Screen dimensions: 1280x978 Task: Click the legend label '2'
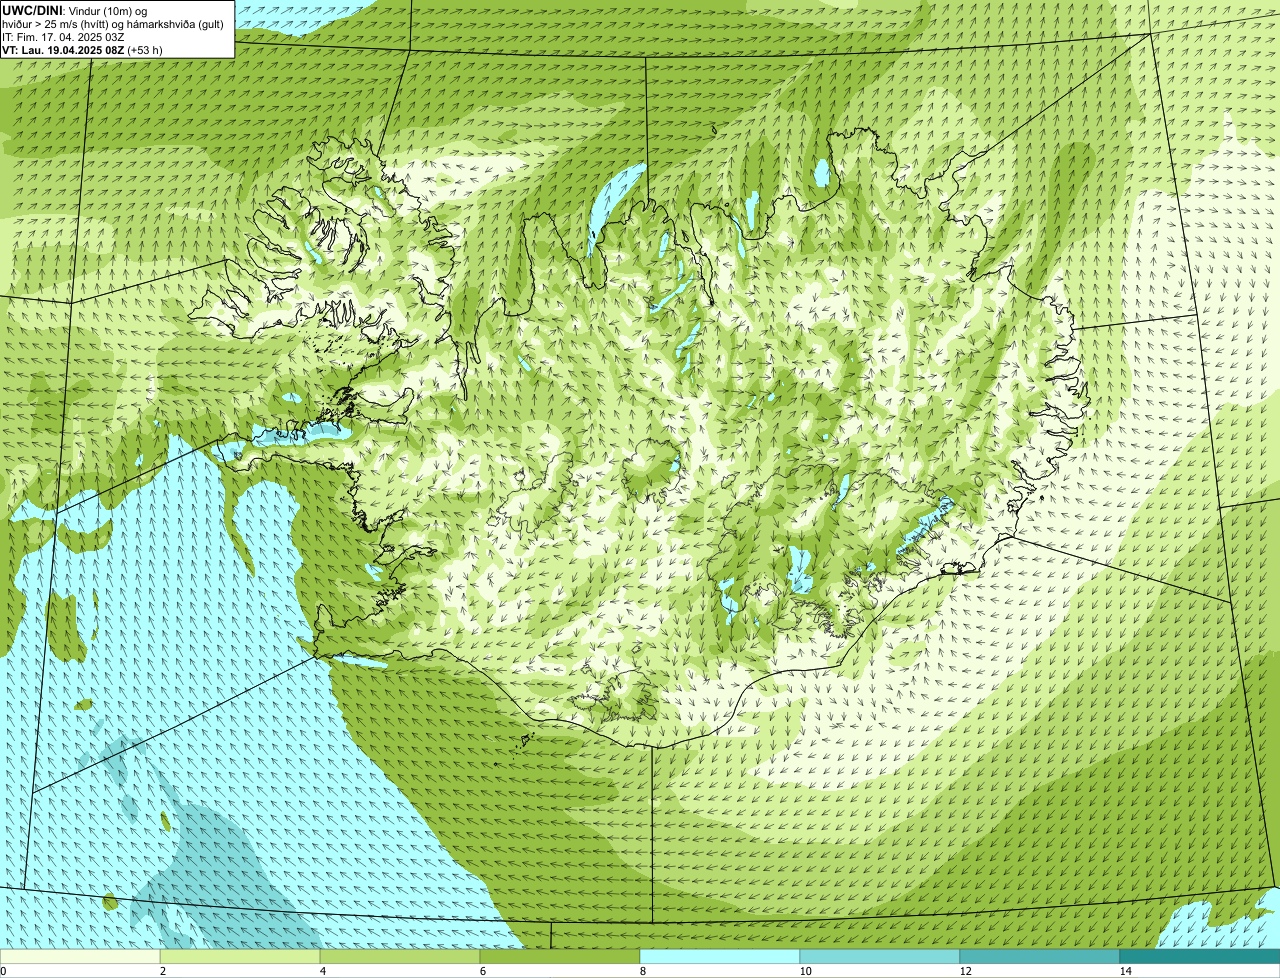coord(162,971)
